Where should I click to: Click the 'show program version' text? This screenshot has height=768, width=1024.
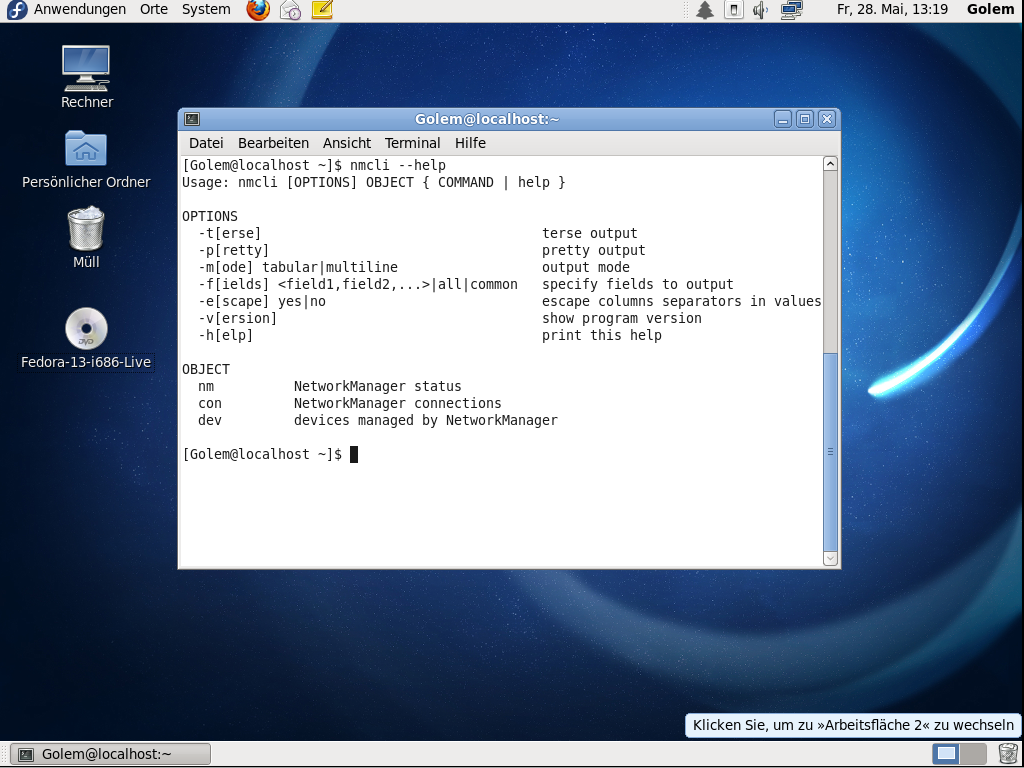click(622, 318)
